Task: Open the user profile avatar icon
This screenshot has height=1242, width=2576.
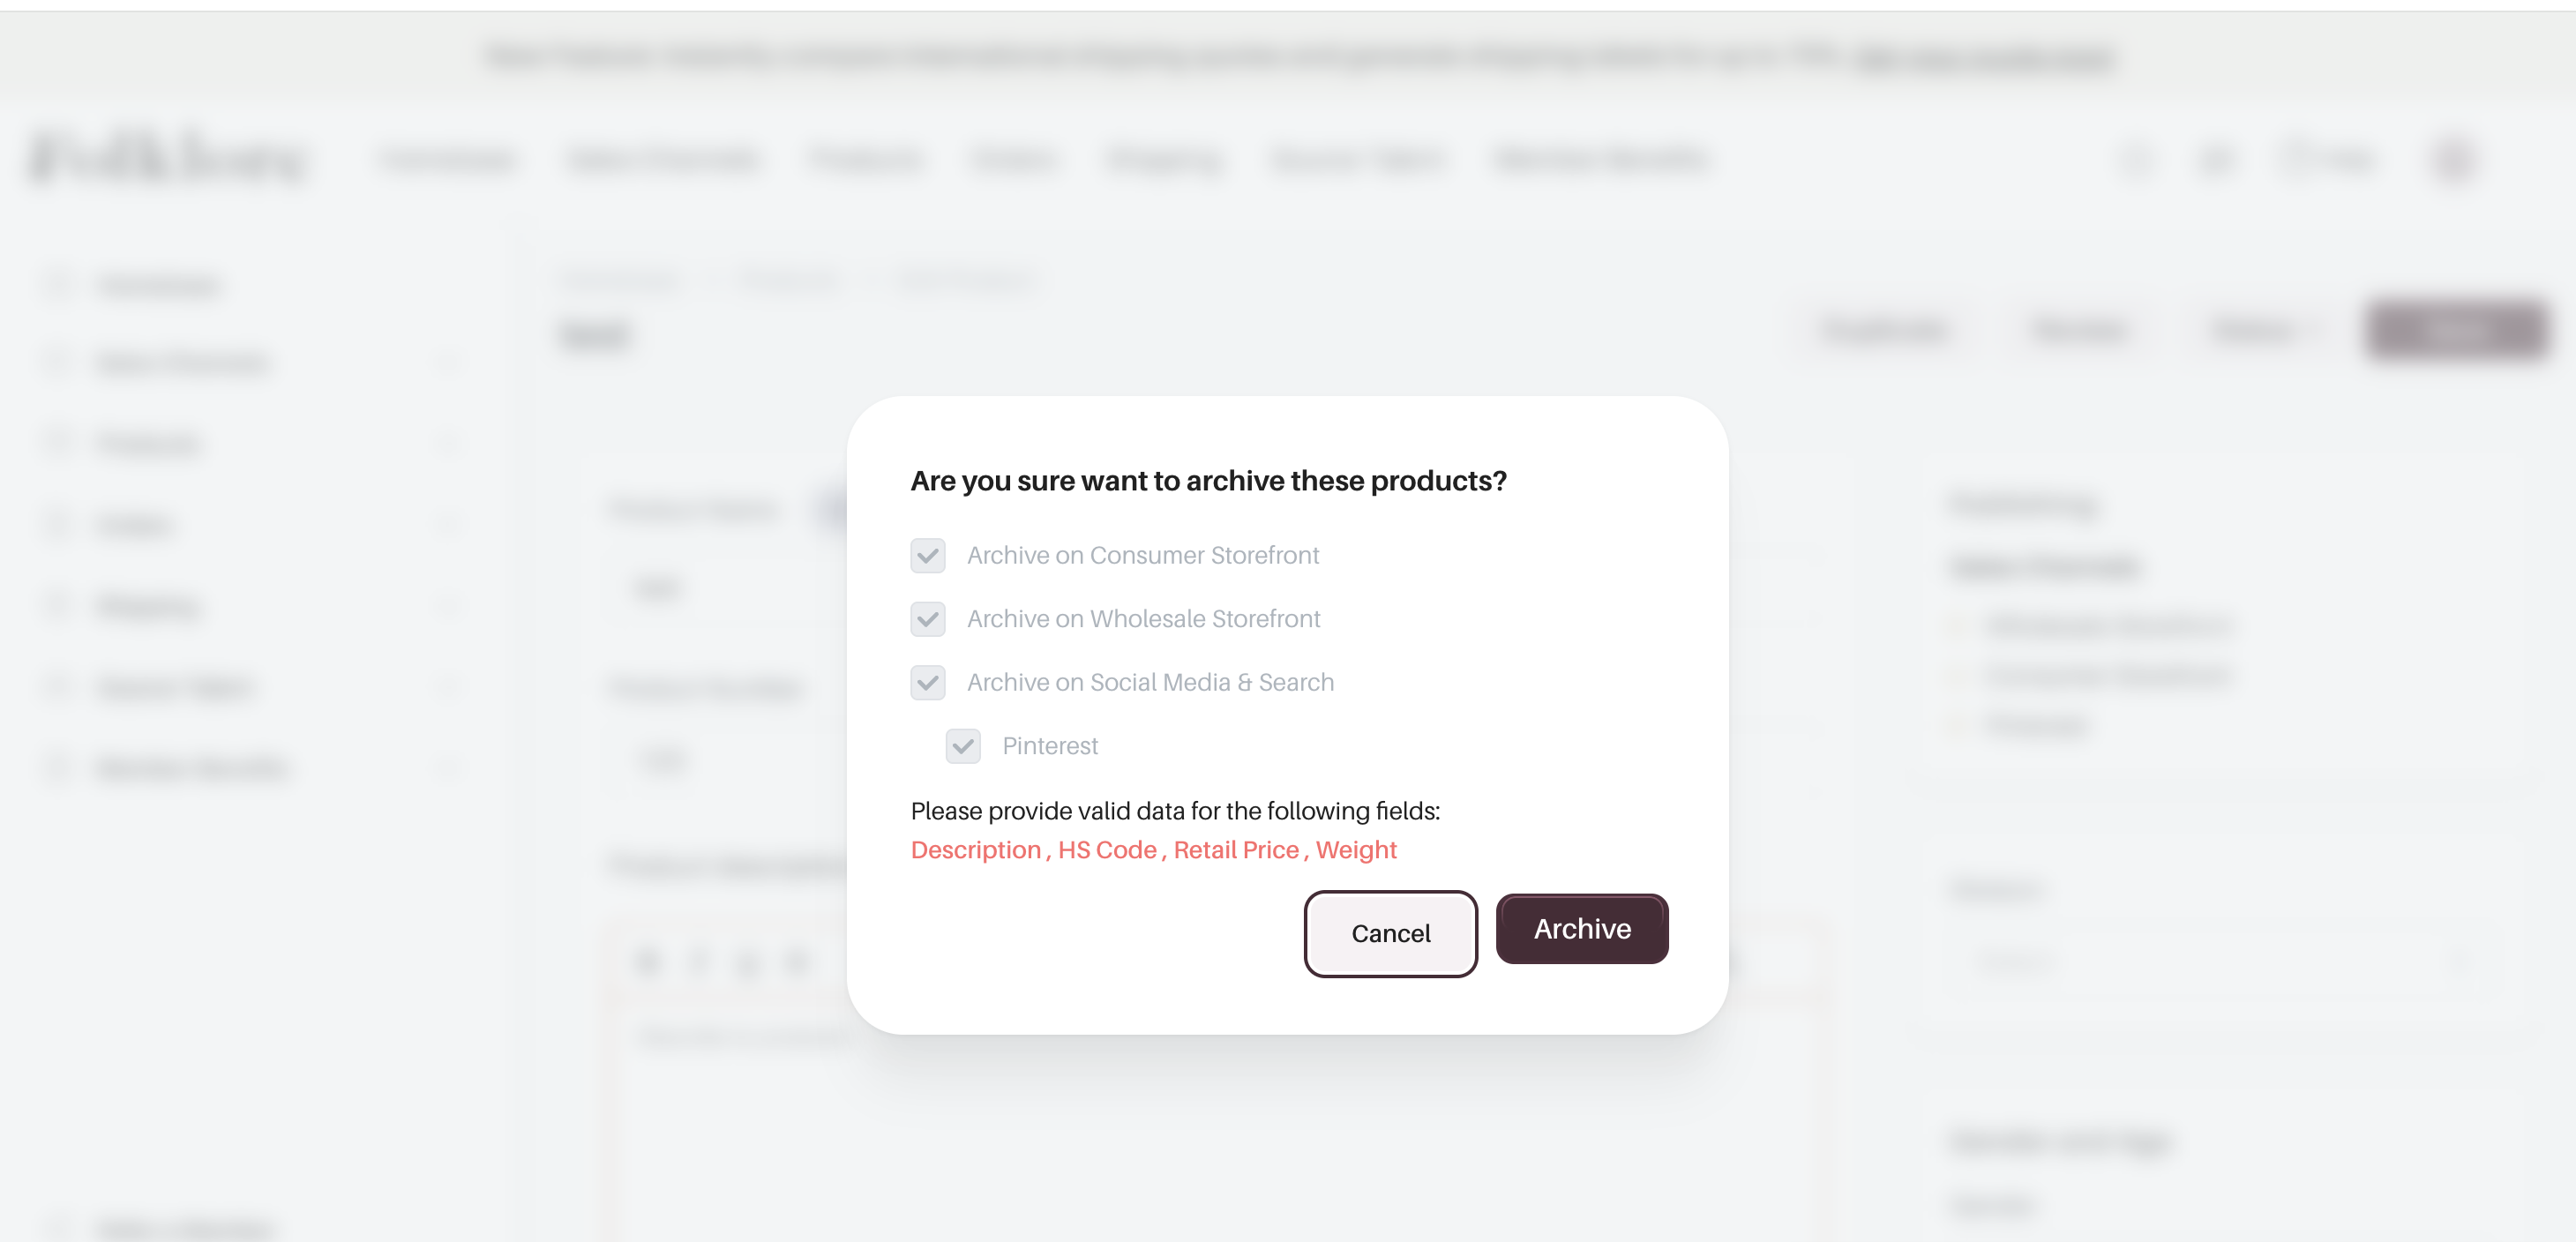Action: [x=2453, y=160]
